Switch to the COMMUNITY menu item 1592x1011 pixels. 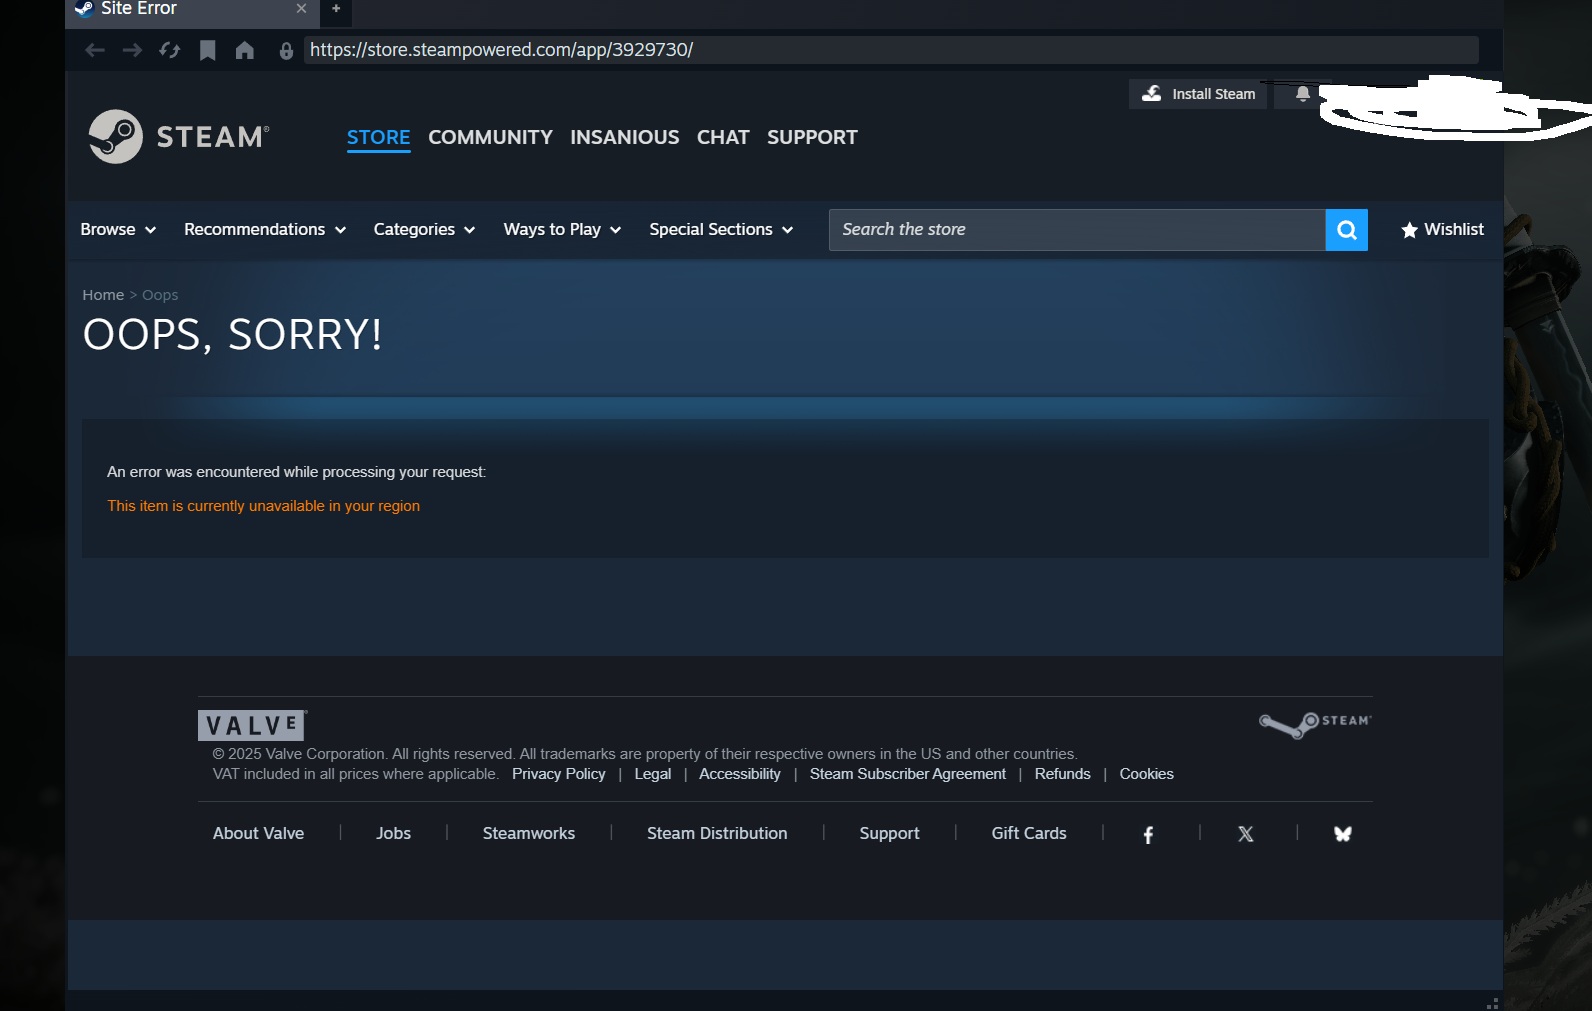[490, 137]
